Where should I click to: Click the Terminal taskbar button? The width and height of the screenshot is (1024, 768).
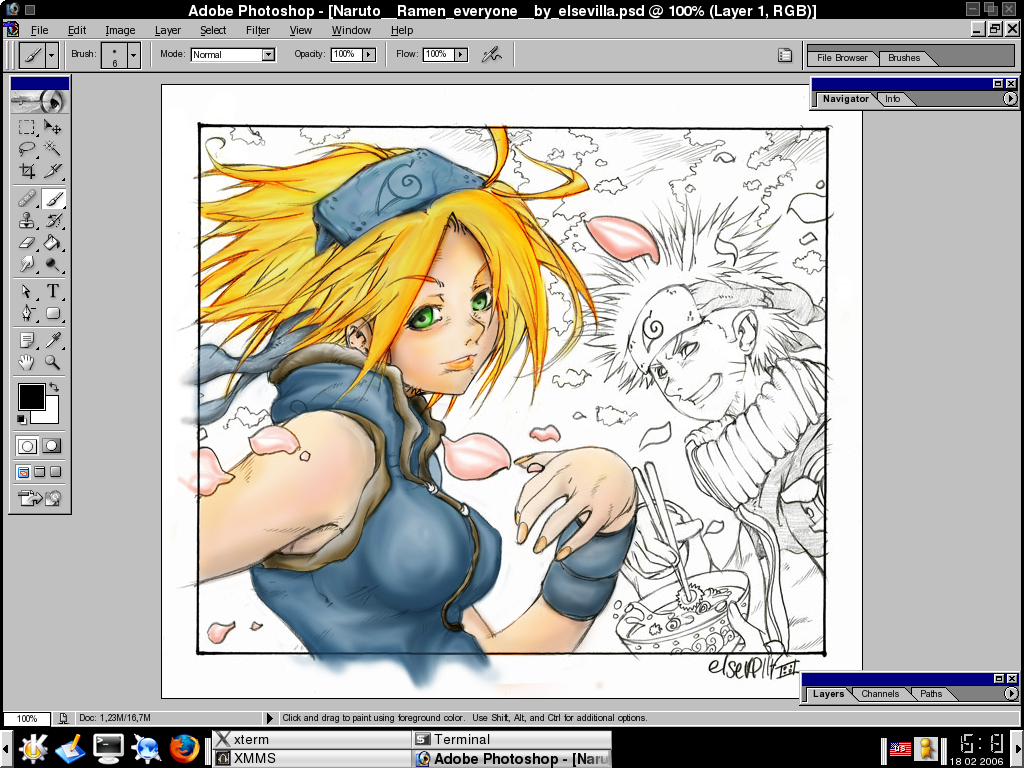512,739
